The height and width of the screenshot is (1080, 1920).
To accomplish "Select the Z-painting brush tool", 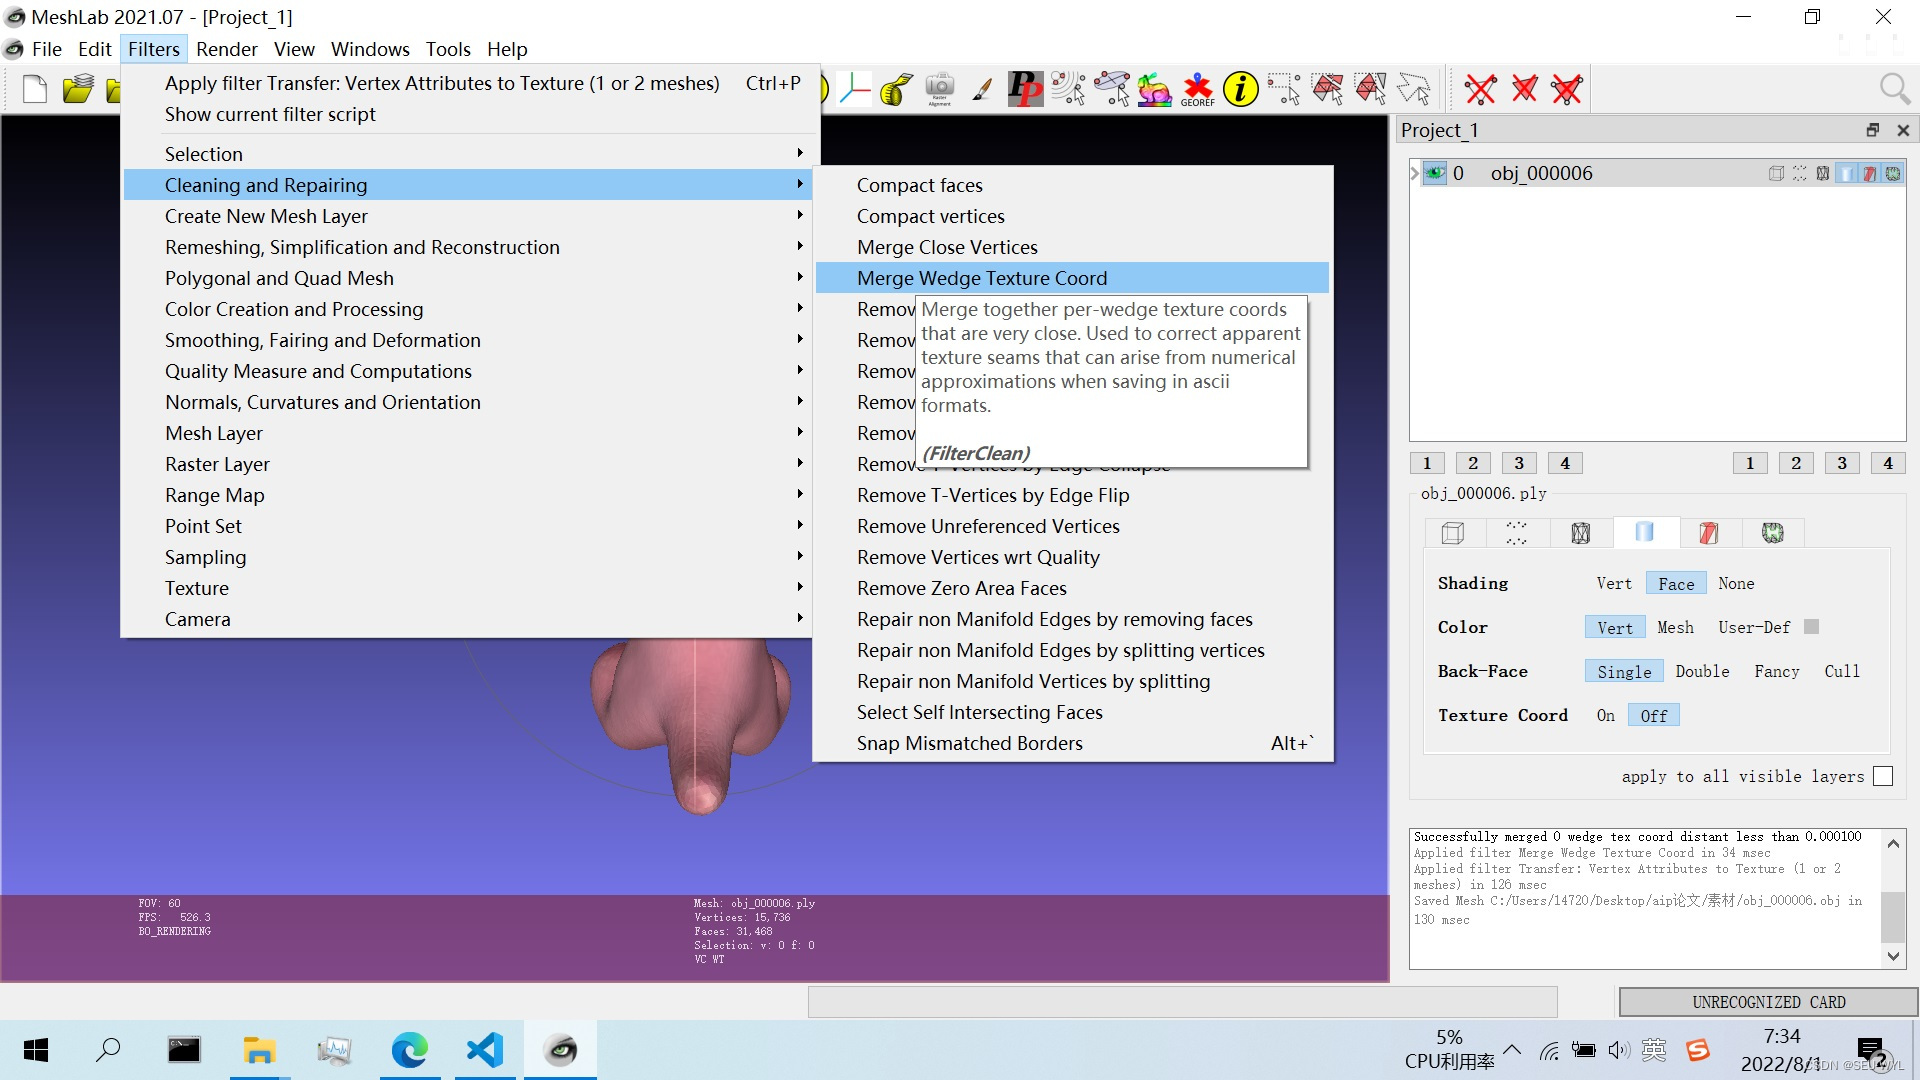I will pos(982,89).
